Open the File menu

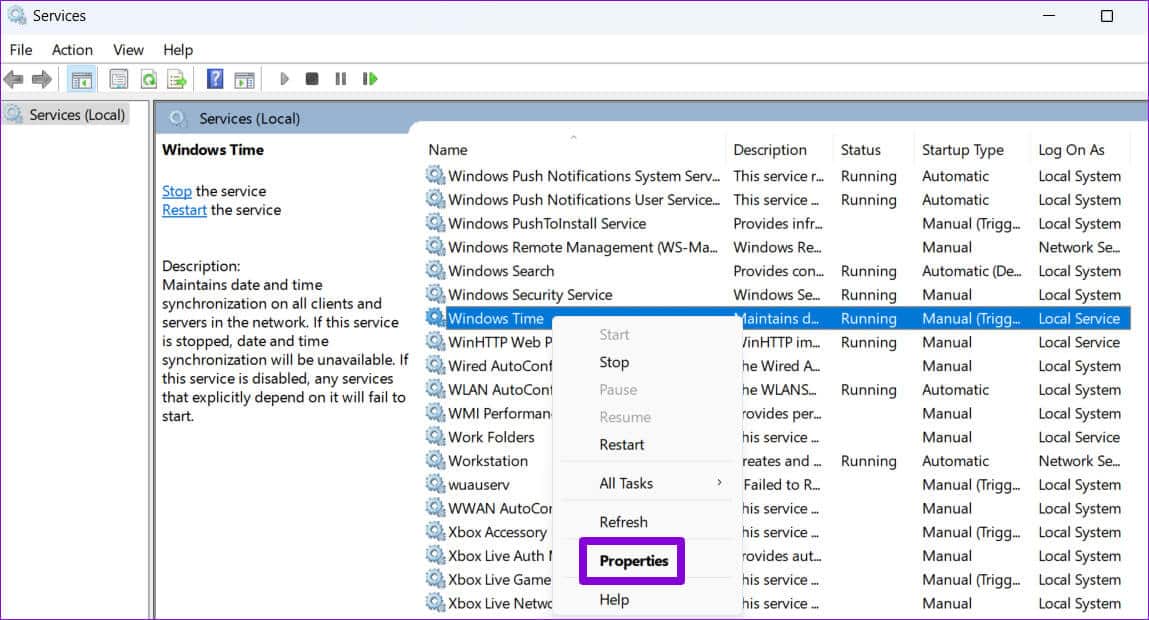pyautogui.click(x=21, y=50)
